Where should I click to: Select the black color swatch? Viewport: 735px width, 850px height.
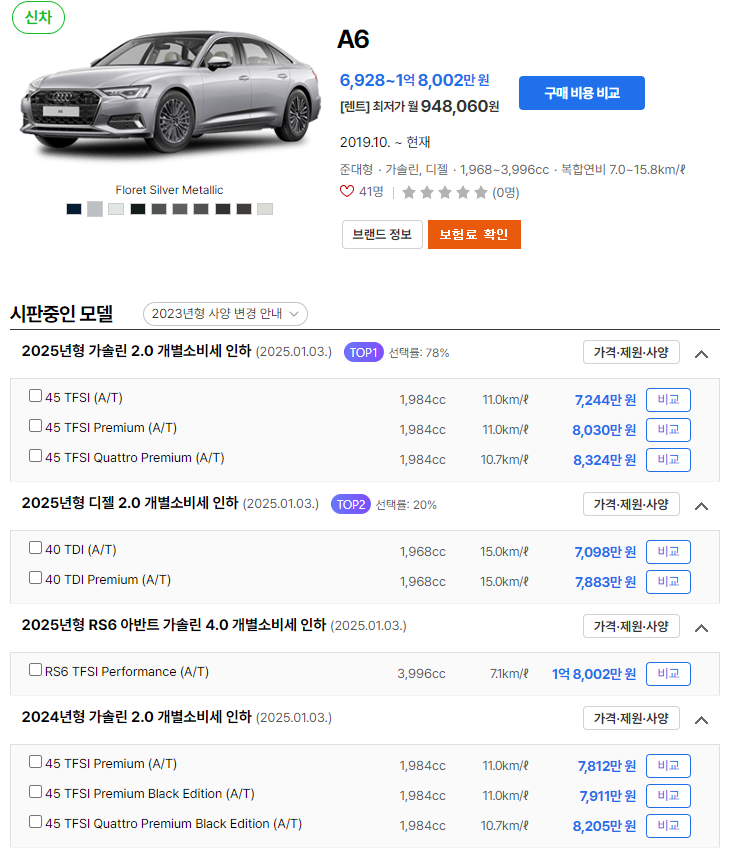pyautogui.click(x=138, y=209)
